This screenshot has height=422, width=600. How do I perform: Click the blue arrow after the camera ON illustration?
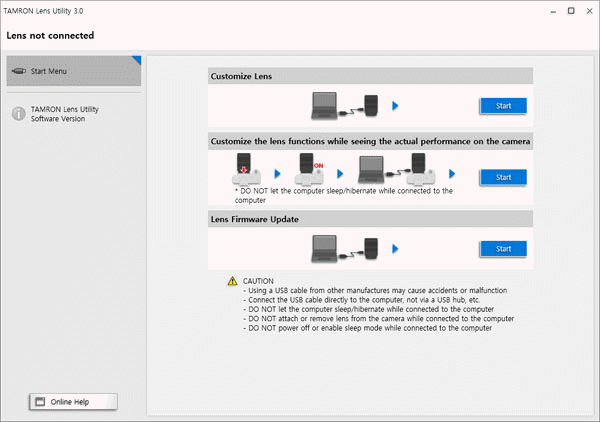pyautogui.click(x=340, y=174)
